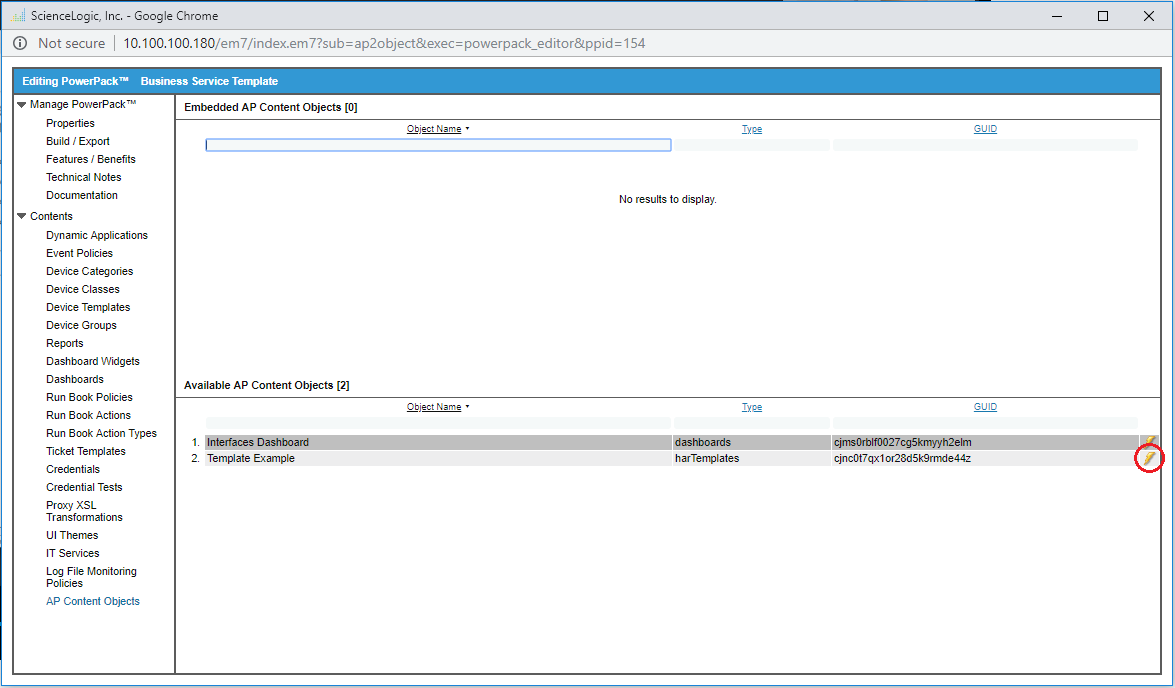Click the ScienceLogic icon in title bar
The height and width of the screenshot is (688, 1175).
18,16
